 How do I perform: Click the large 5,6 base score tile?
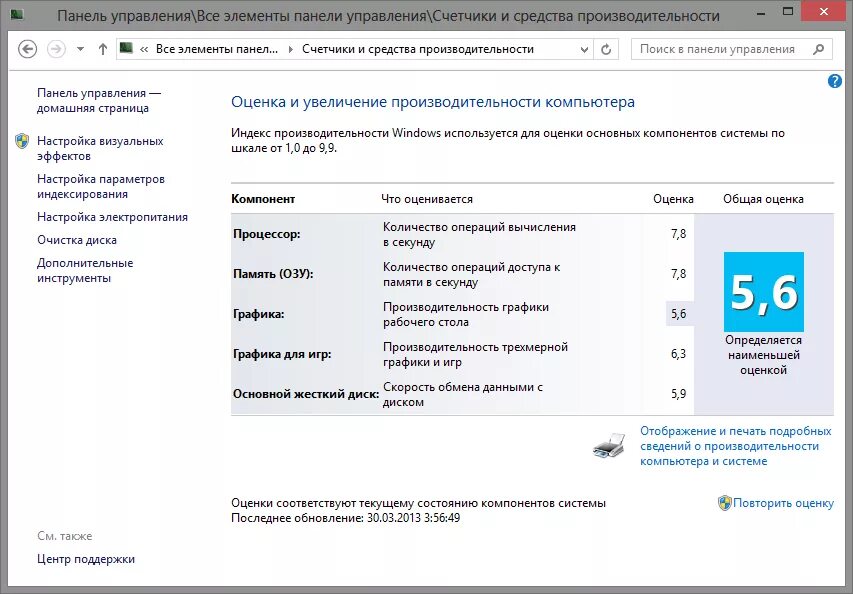pos(764,292)
